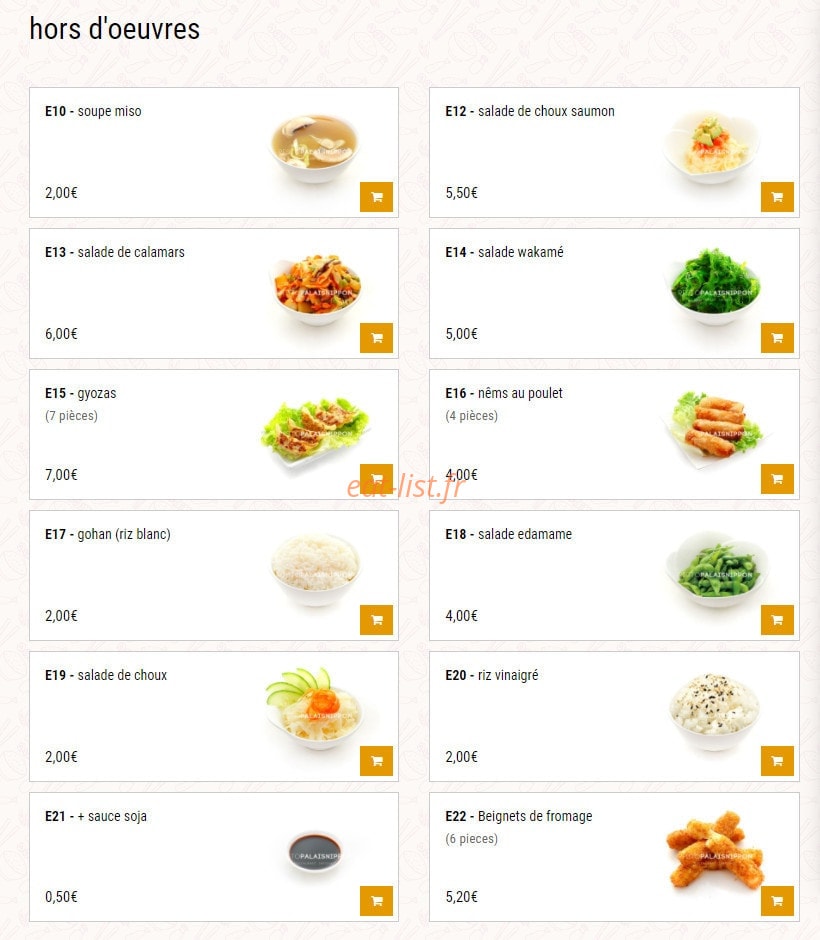Select the E13 - salade de calamars title
This screenshot has width=820, height=940.
click(114, 252)
